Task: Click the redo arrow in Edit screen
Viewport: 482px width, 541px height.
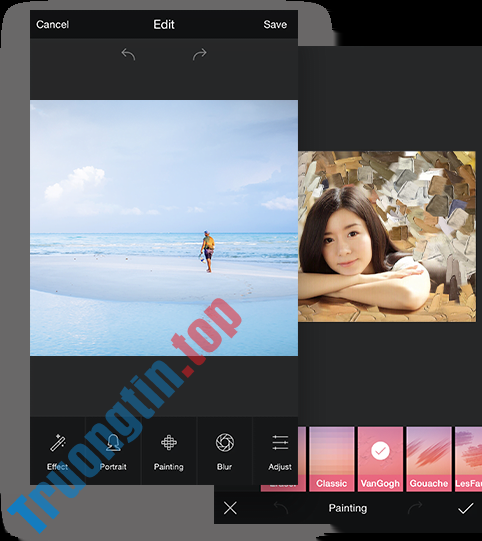Action: (199, 54)
